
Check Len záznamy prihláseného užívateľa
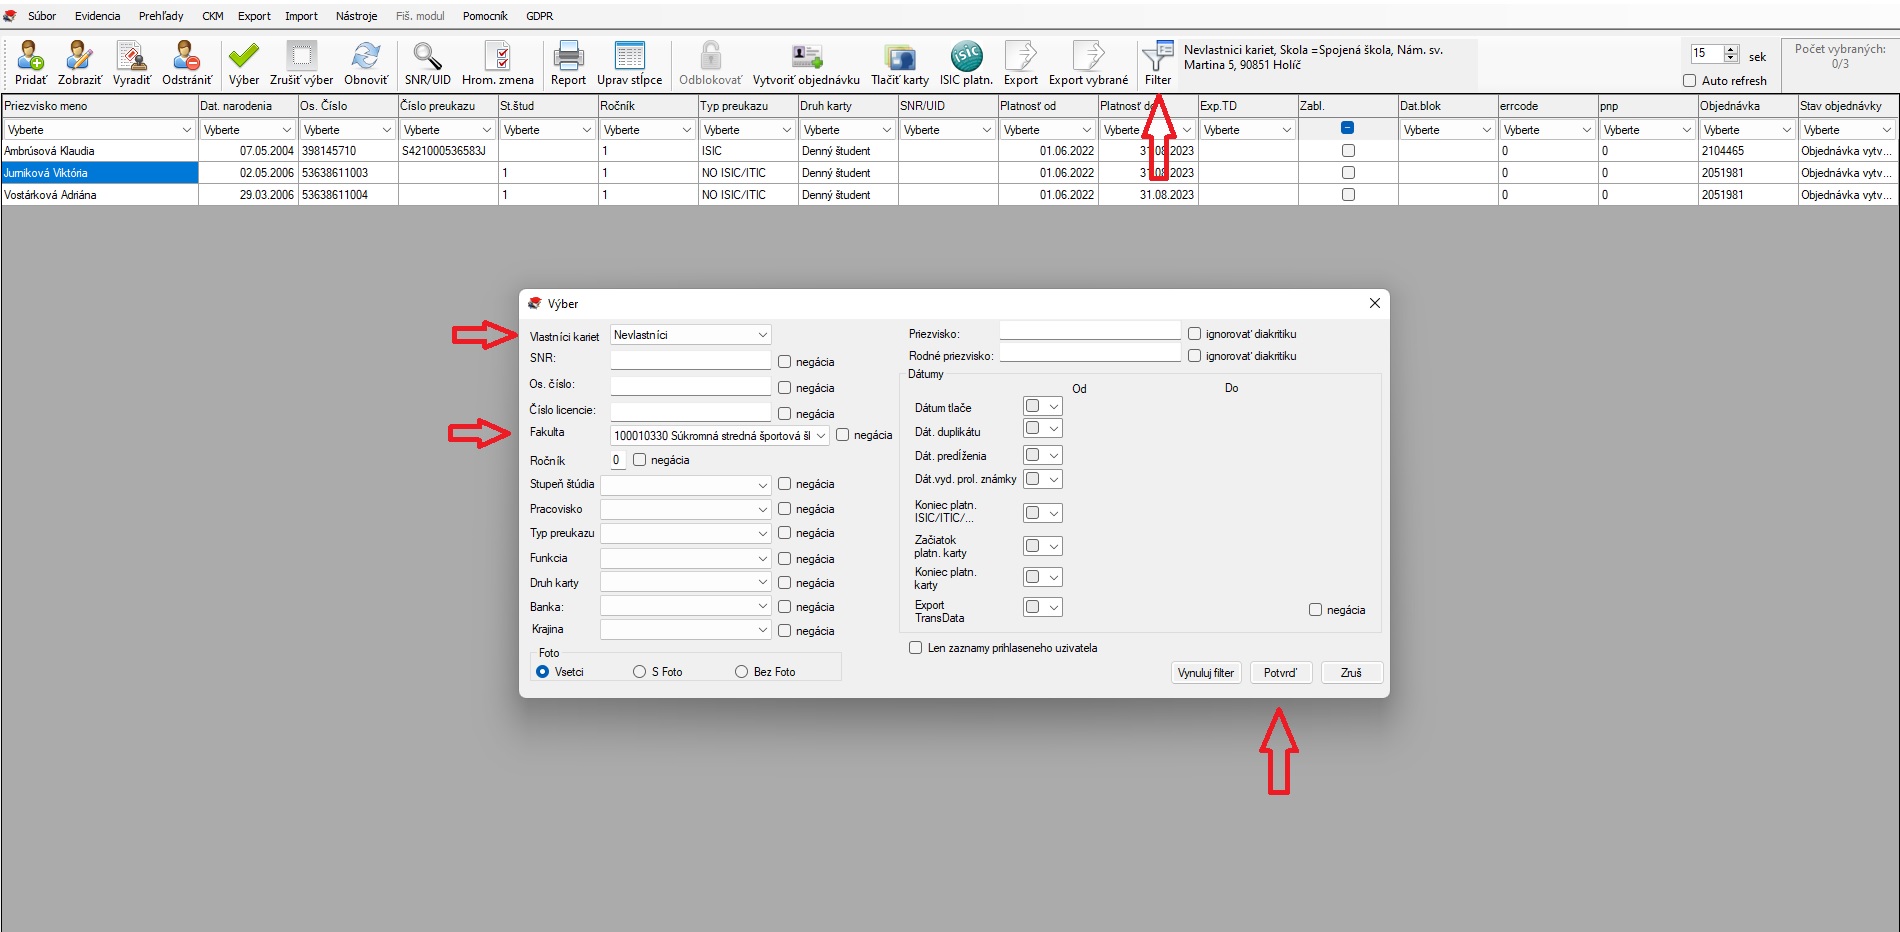coord(915,648)
